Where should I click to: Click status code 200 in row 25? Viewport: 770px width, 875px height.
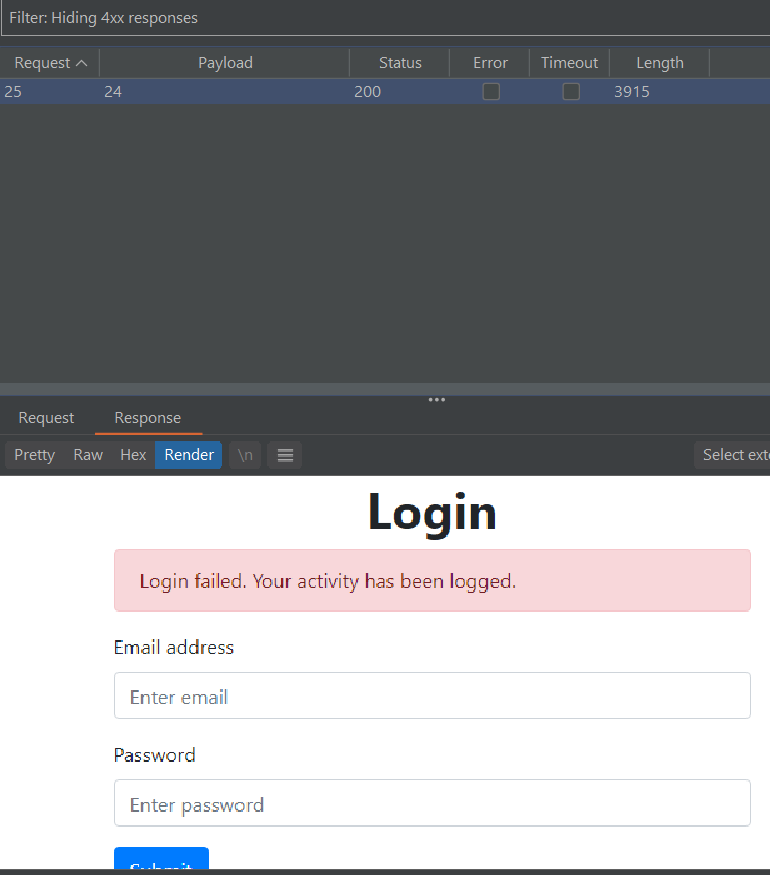(x=367, y=92)
